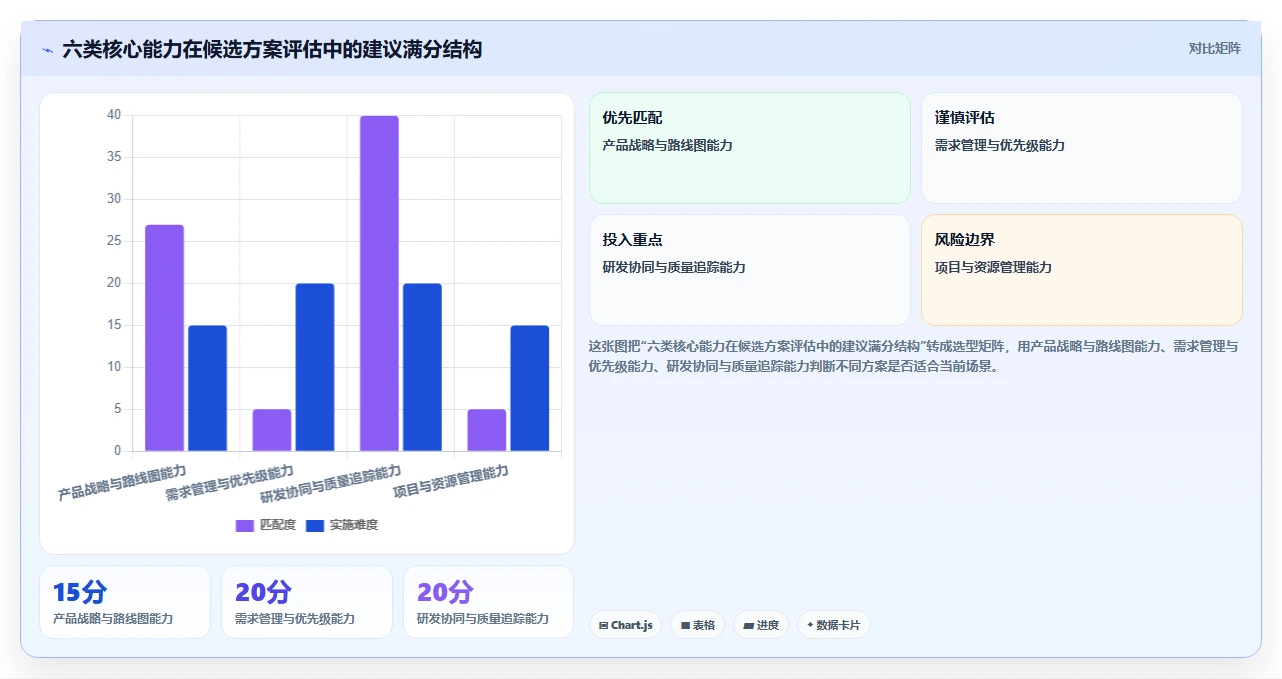Click 需求管理与优先级能力 text in 谨慎评估 card

tap(1000, 146)
